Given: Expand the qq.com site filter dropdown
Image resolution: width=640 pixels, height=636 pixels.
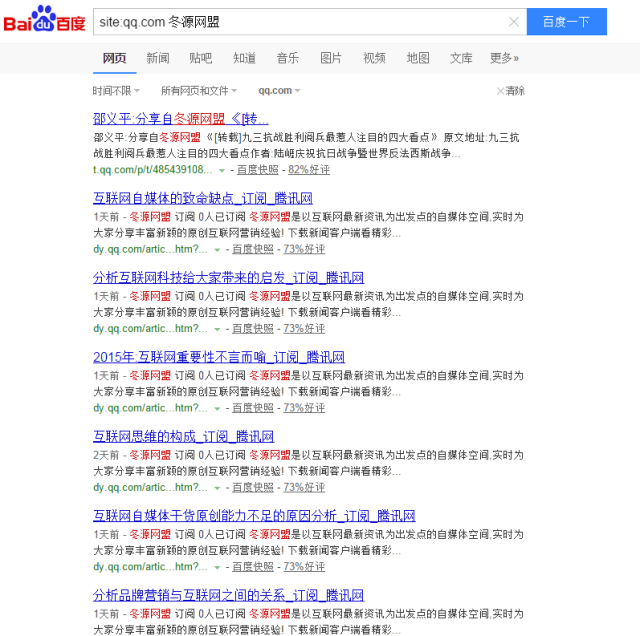Looking at the screenshot, I should click(x=279, y=91).
